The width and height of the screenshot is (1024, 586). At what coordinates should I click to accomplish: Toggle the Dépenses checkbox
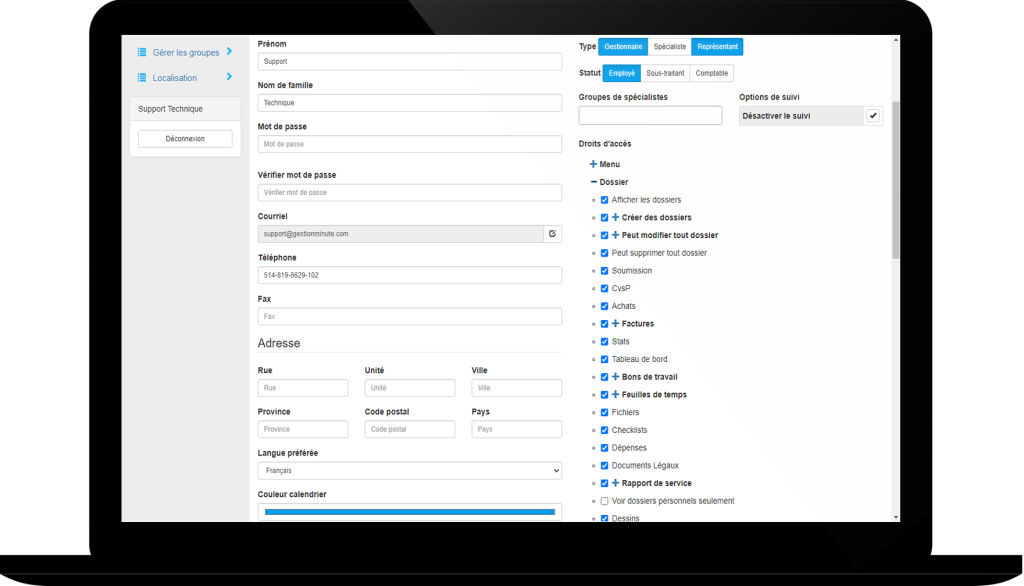(x=604, y=448)
